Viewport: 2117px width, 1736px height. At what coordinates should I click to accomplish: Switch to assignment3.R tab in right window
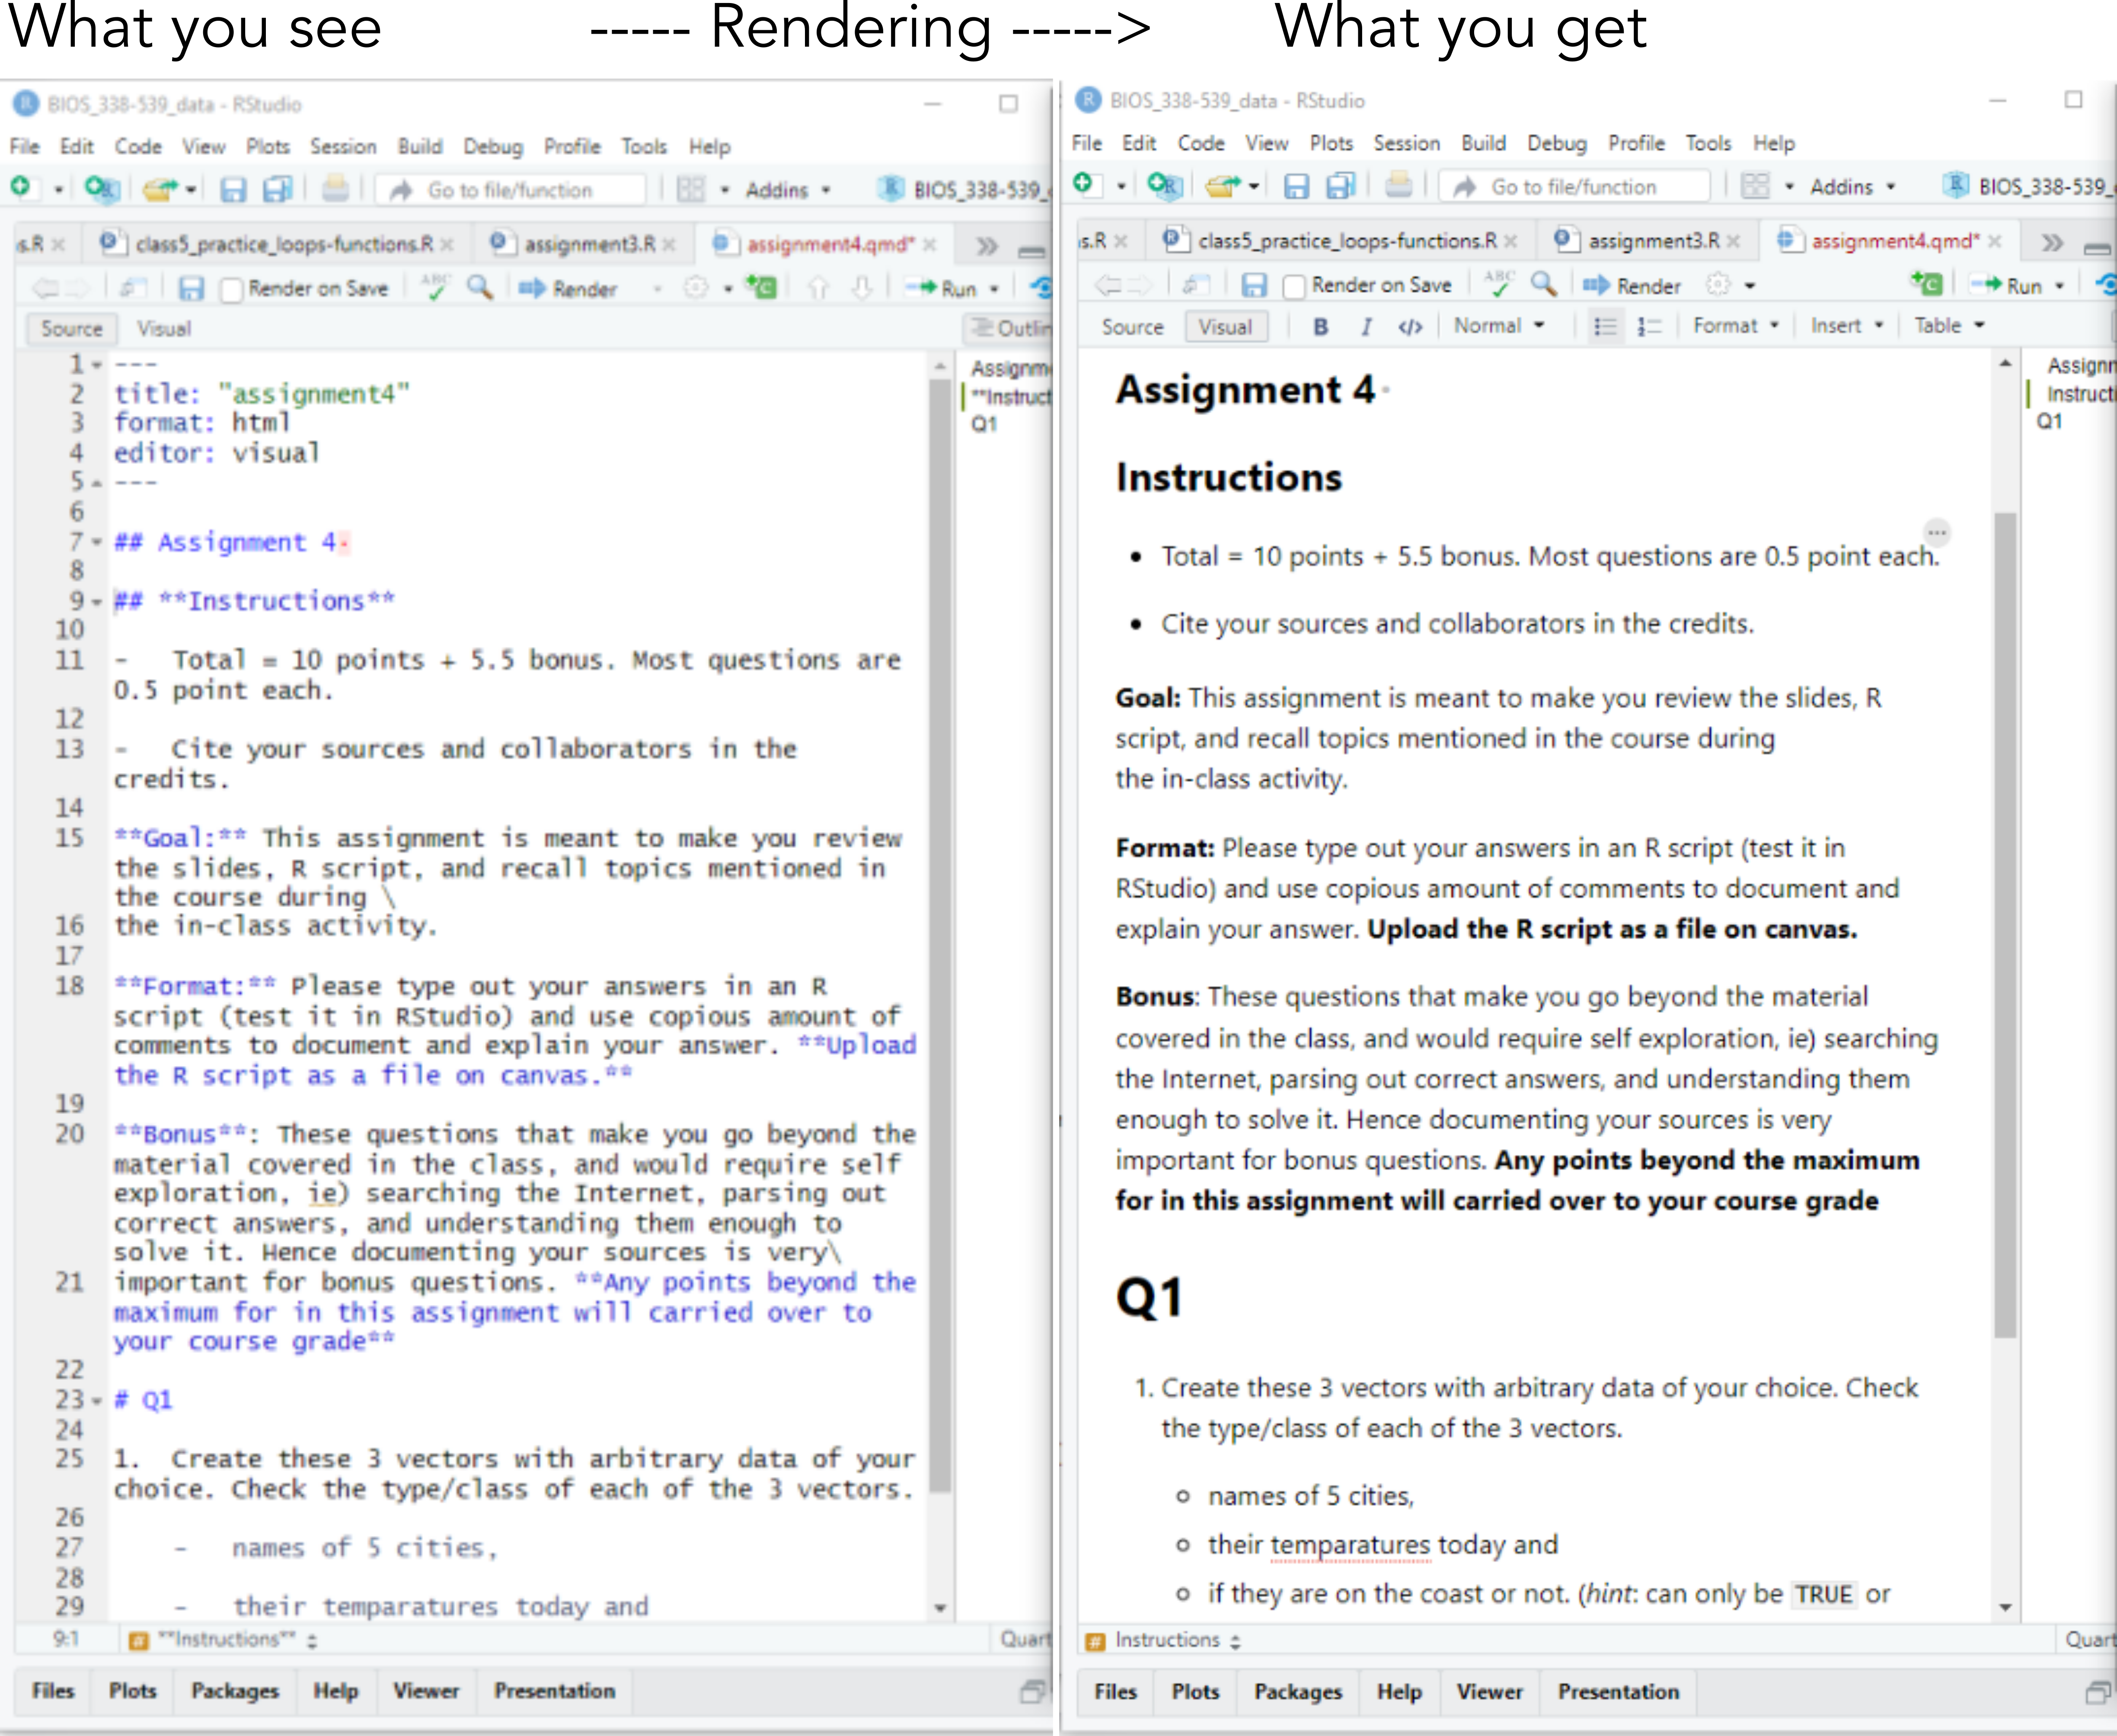click(x=1653, y=240)
